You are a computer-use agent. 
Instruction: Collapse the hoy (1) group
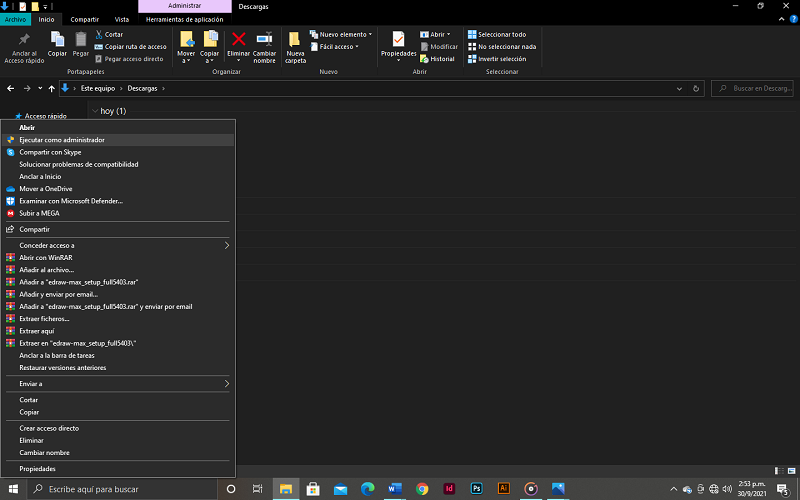95,111
